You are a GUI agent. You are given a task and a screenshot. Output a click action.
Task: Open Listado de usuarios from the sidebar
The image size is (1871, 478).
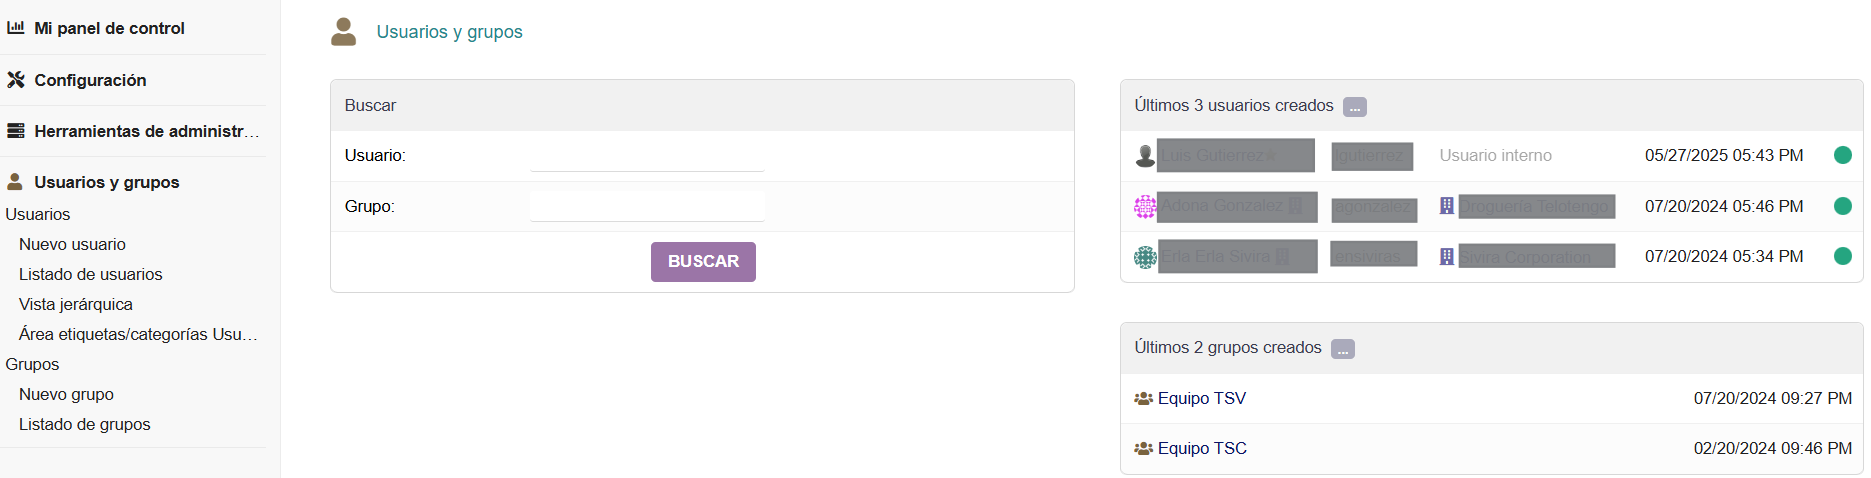coord(90,274)
